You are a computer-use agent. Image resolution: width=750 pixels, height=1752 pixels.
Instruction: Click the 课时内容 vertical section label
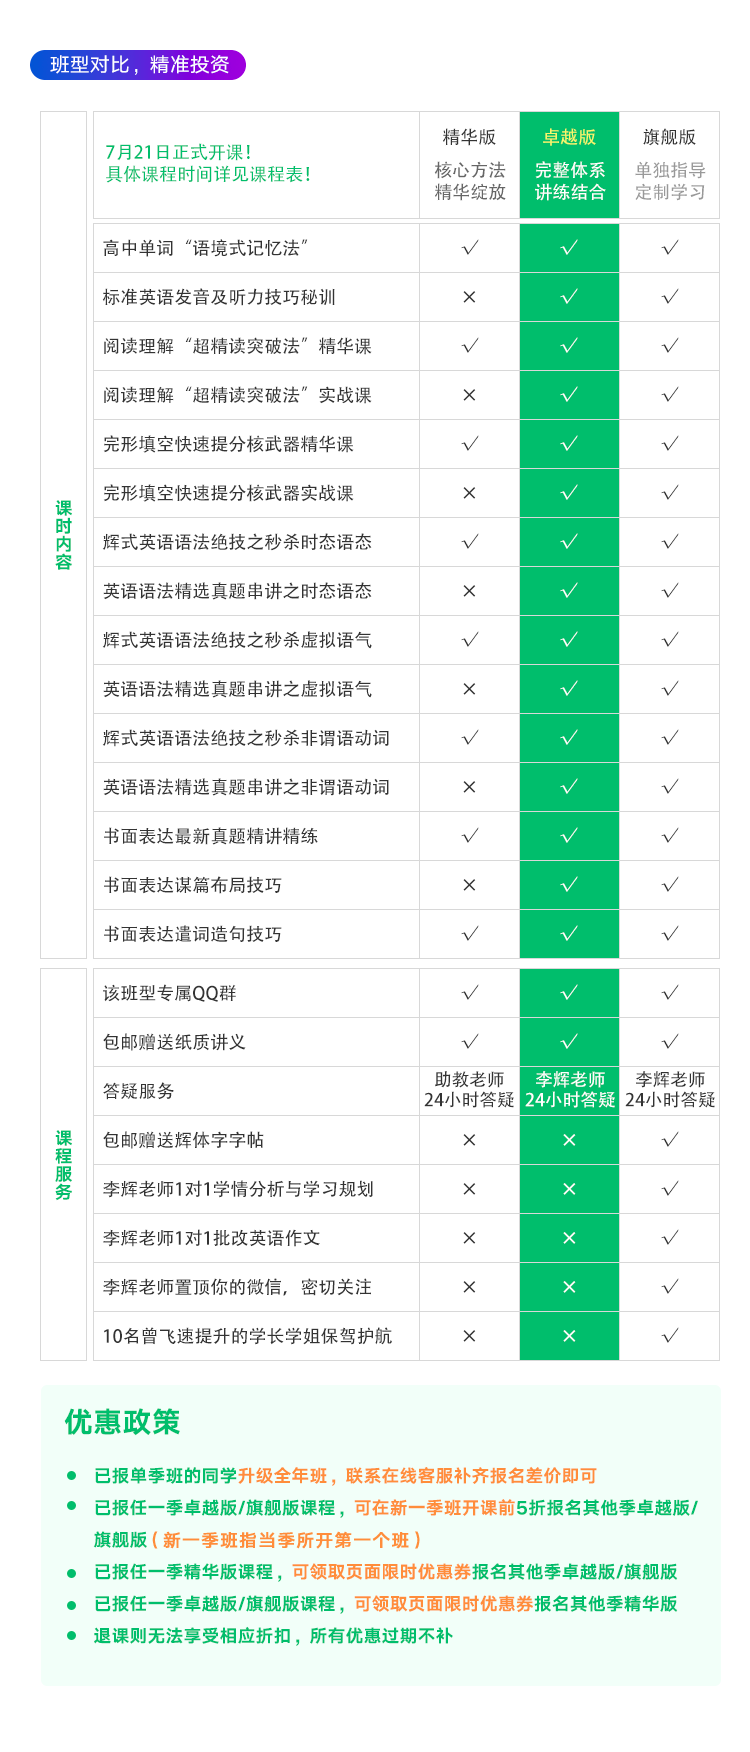coord(63,535)
